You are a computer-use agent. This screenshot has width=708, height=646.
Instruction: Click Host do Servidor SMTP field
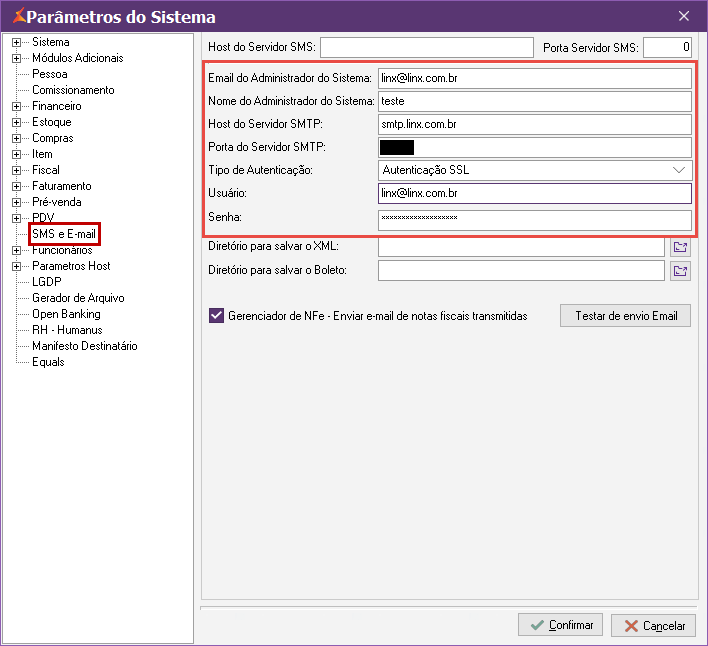(x=535, y=125)
